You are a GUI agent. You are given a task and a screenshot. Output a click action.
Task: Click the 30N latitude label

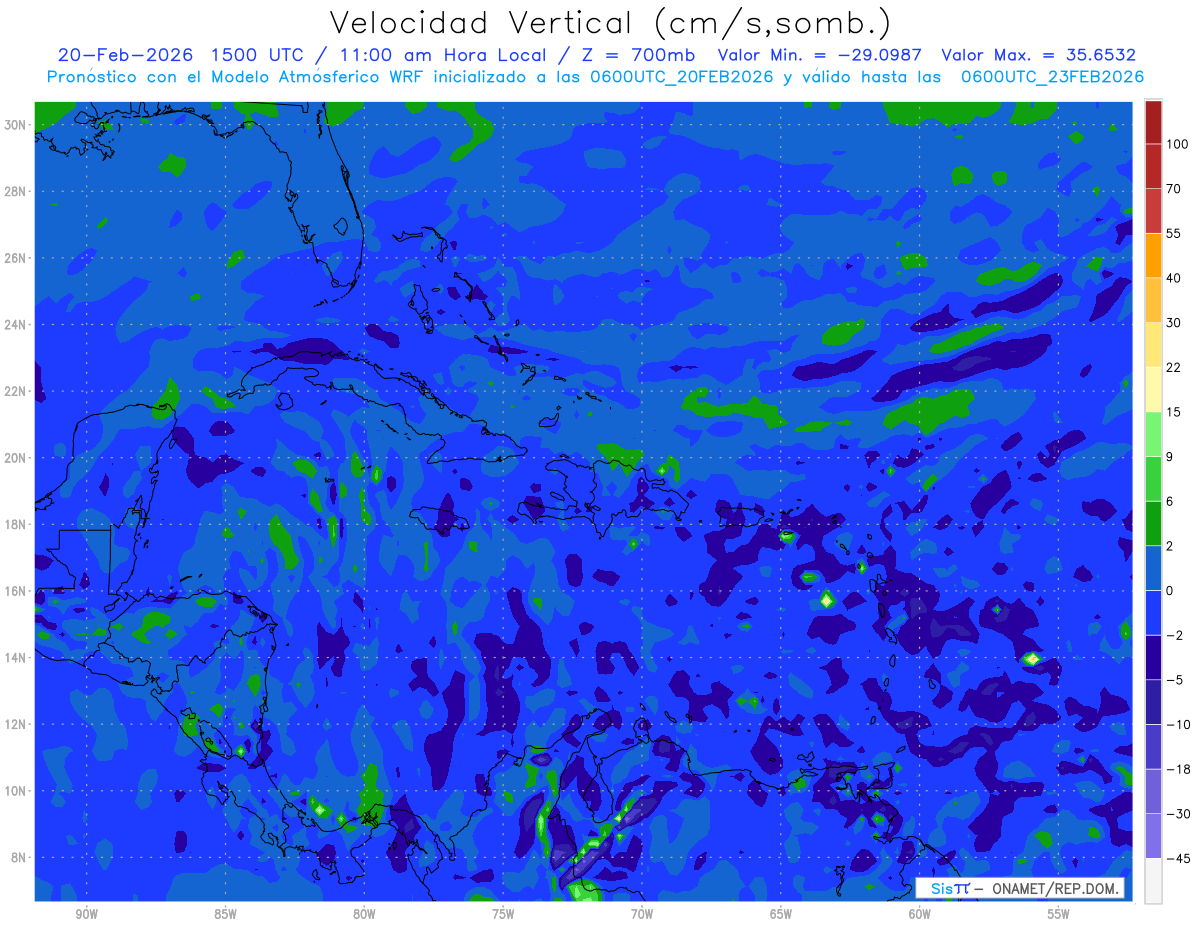pos(17,124)
